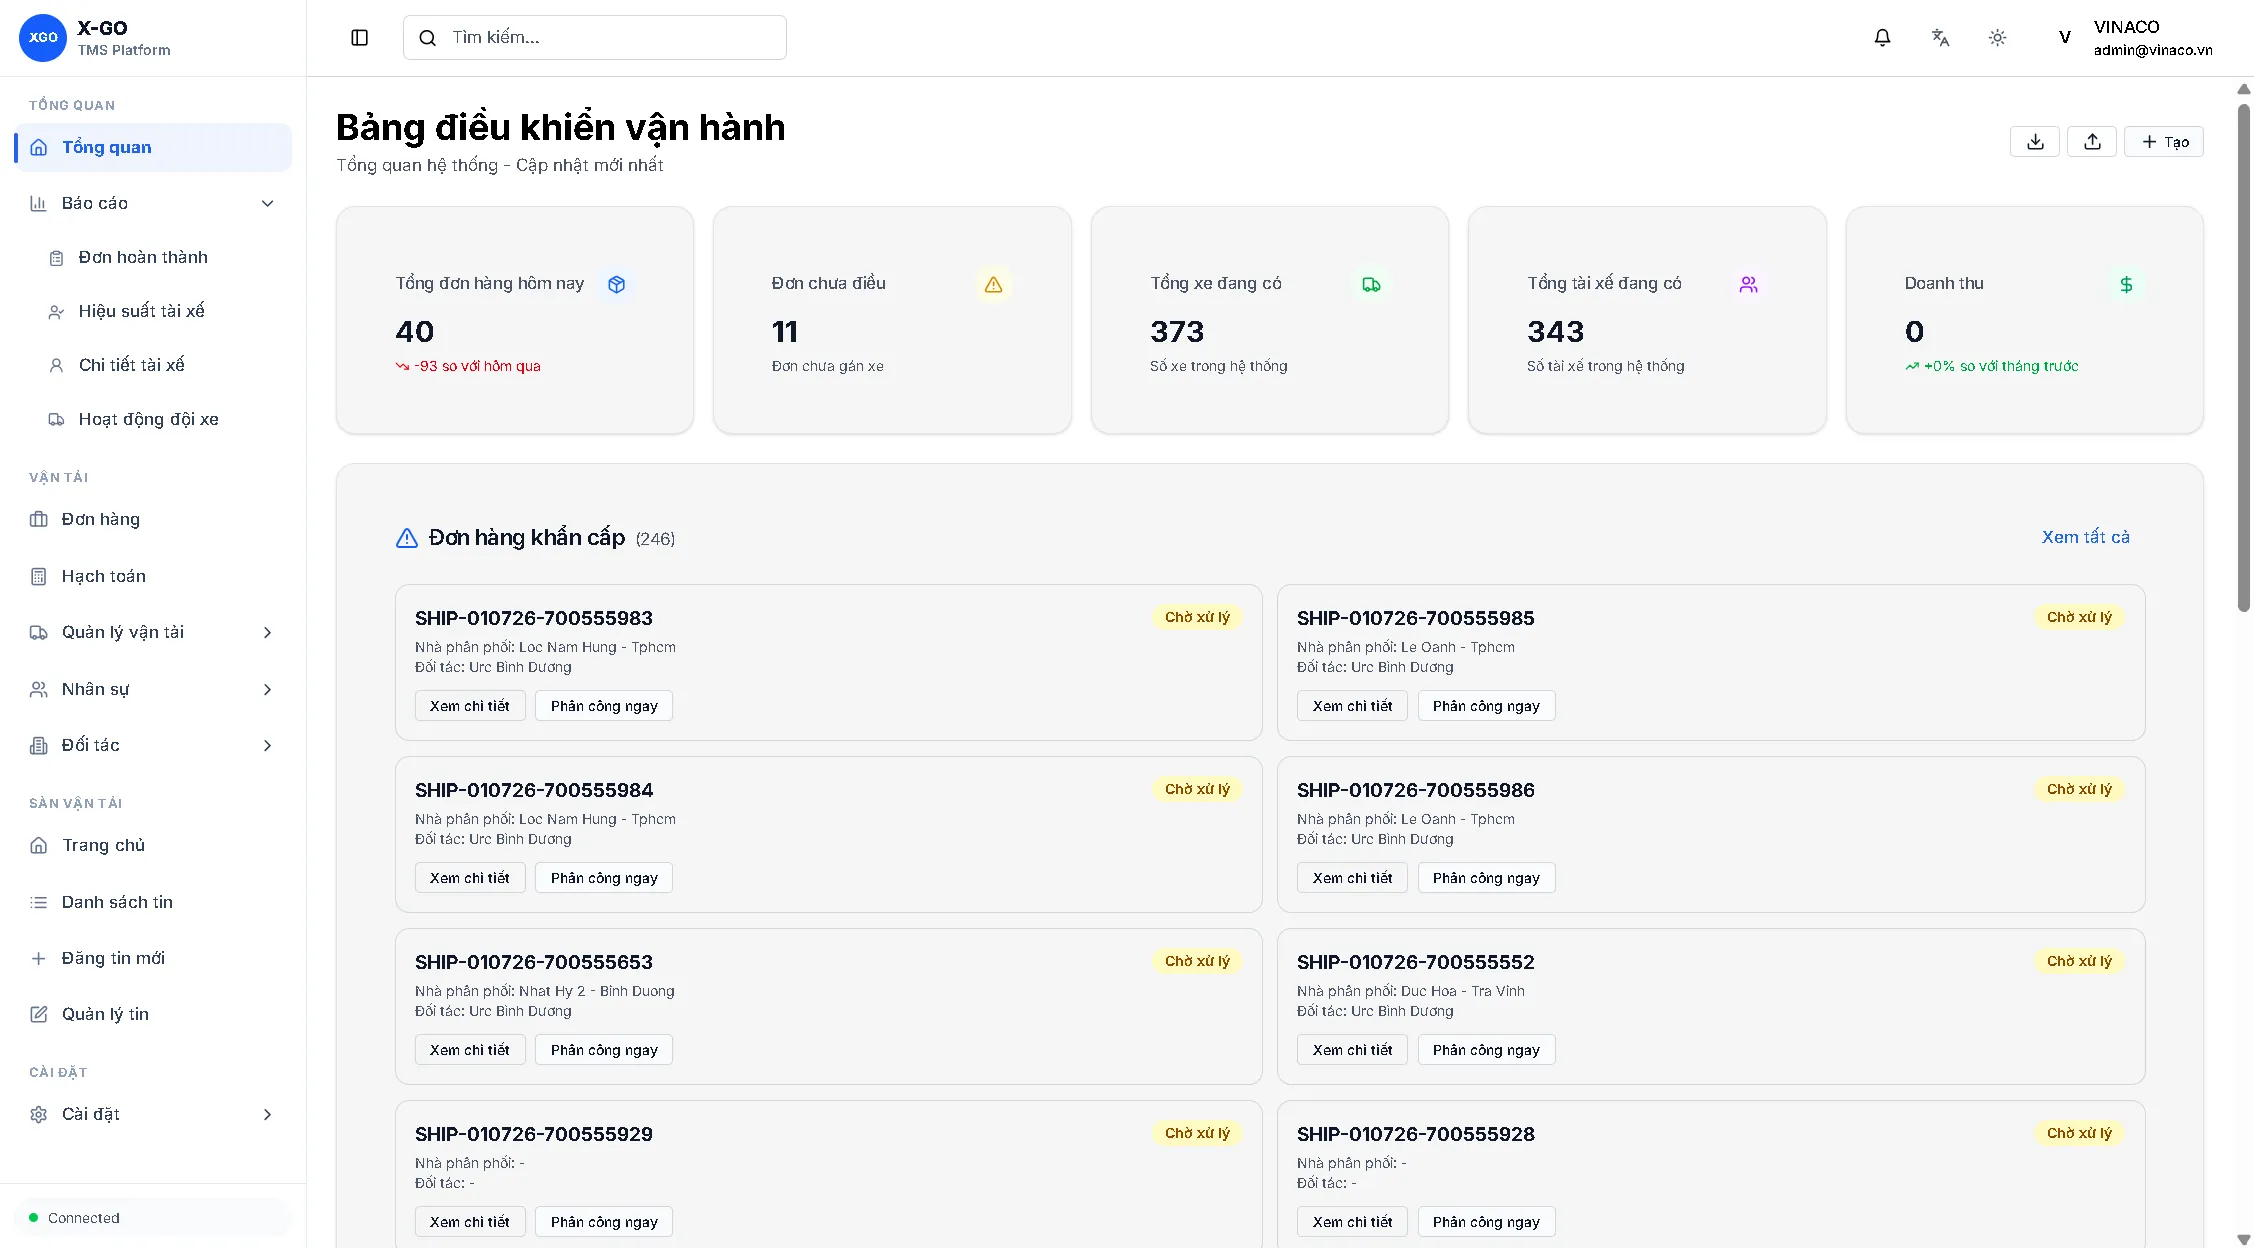Screen dimensions: 2254x1248
Task: Open the language translate icon
Action: (1940, 38)
